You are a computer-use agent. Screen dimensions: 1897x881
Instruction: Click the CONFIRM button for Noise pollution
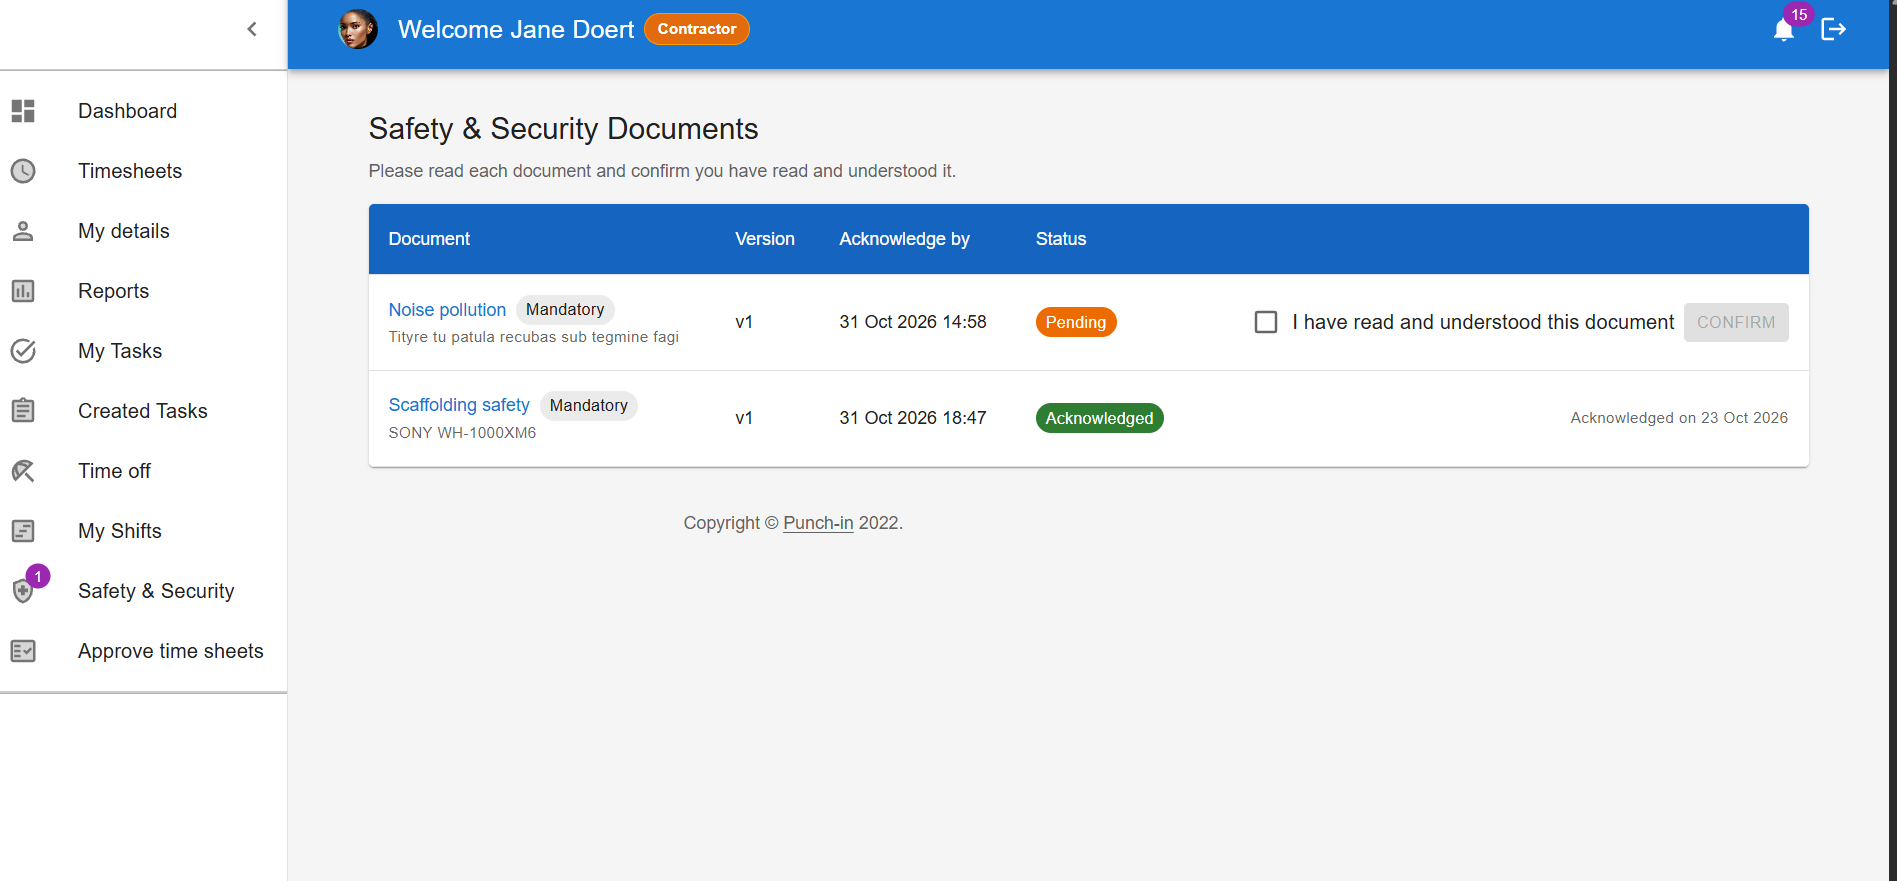pyautogui.click(x=1736, y=322)
